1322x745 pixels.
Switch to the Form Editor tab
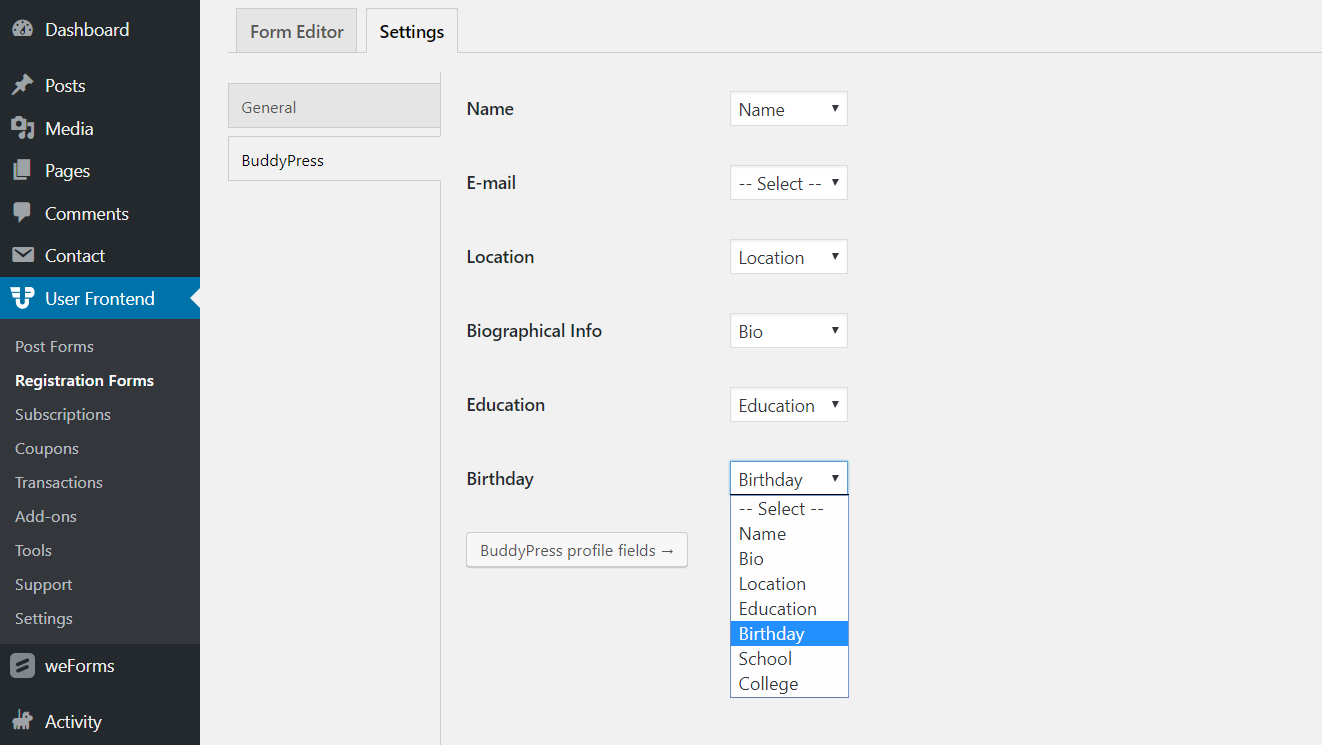click(x=297, y=31)
